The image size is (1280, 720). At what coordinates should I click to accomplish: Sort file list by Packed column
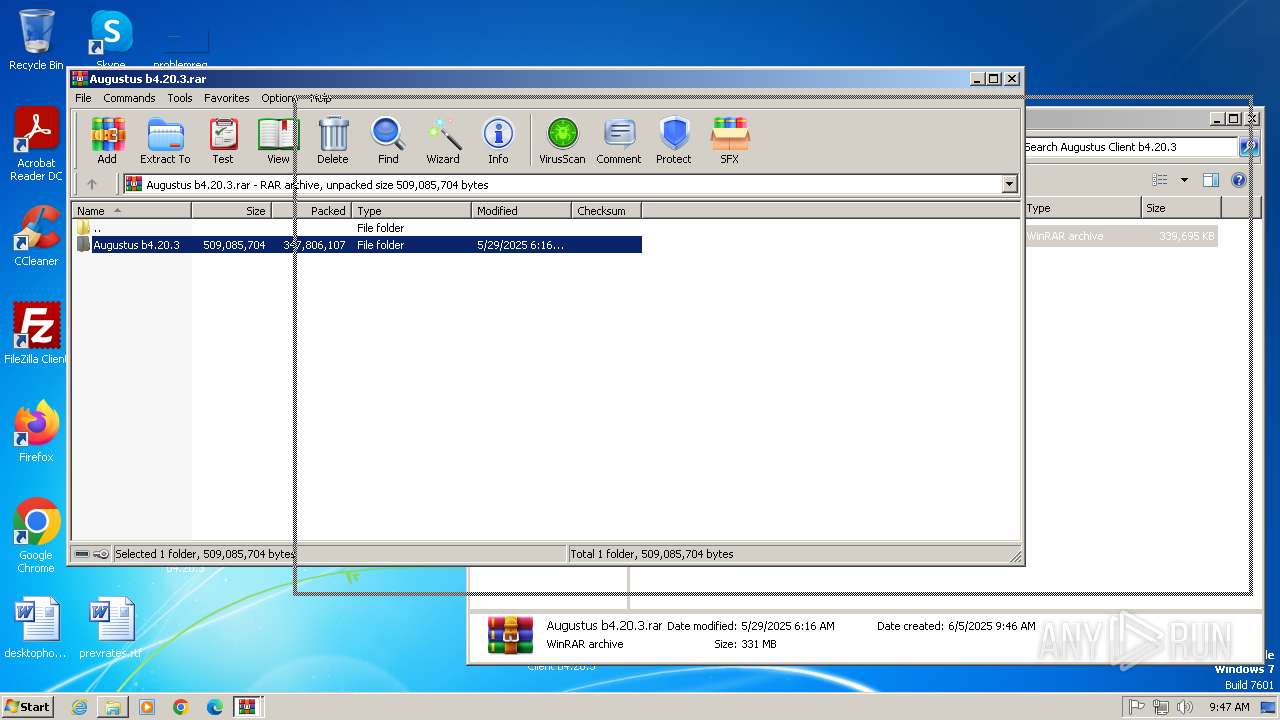[x=311, y=210]
